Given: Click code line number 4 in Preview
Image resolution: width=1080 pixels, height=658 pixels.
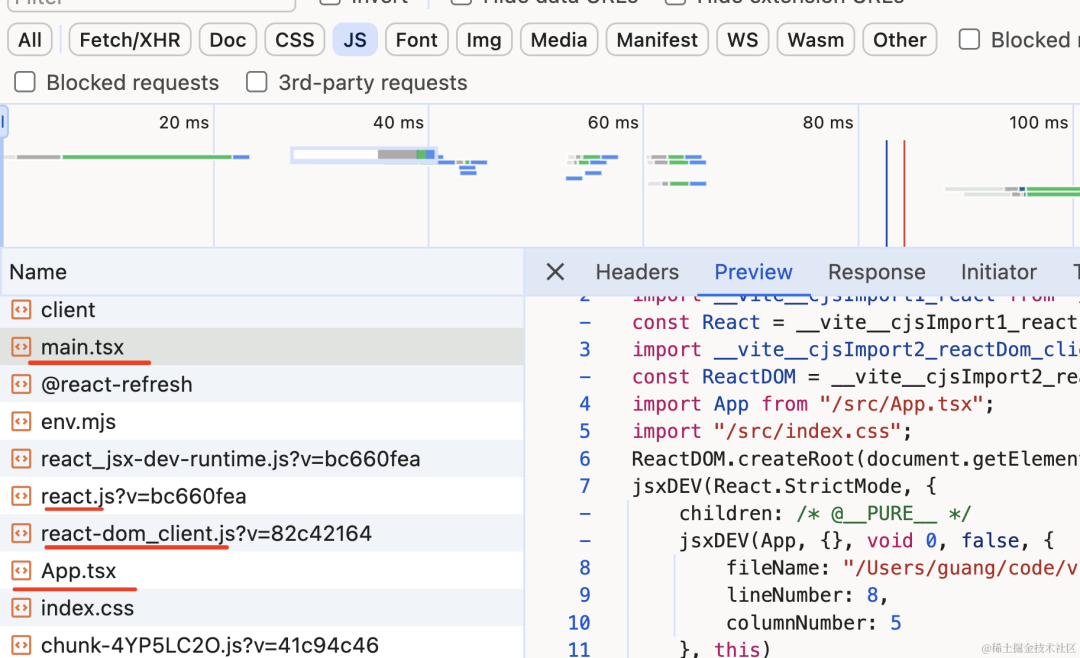Looking at the screenshot, I should (584, 403).
